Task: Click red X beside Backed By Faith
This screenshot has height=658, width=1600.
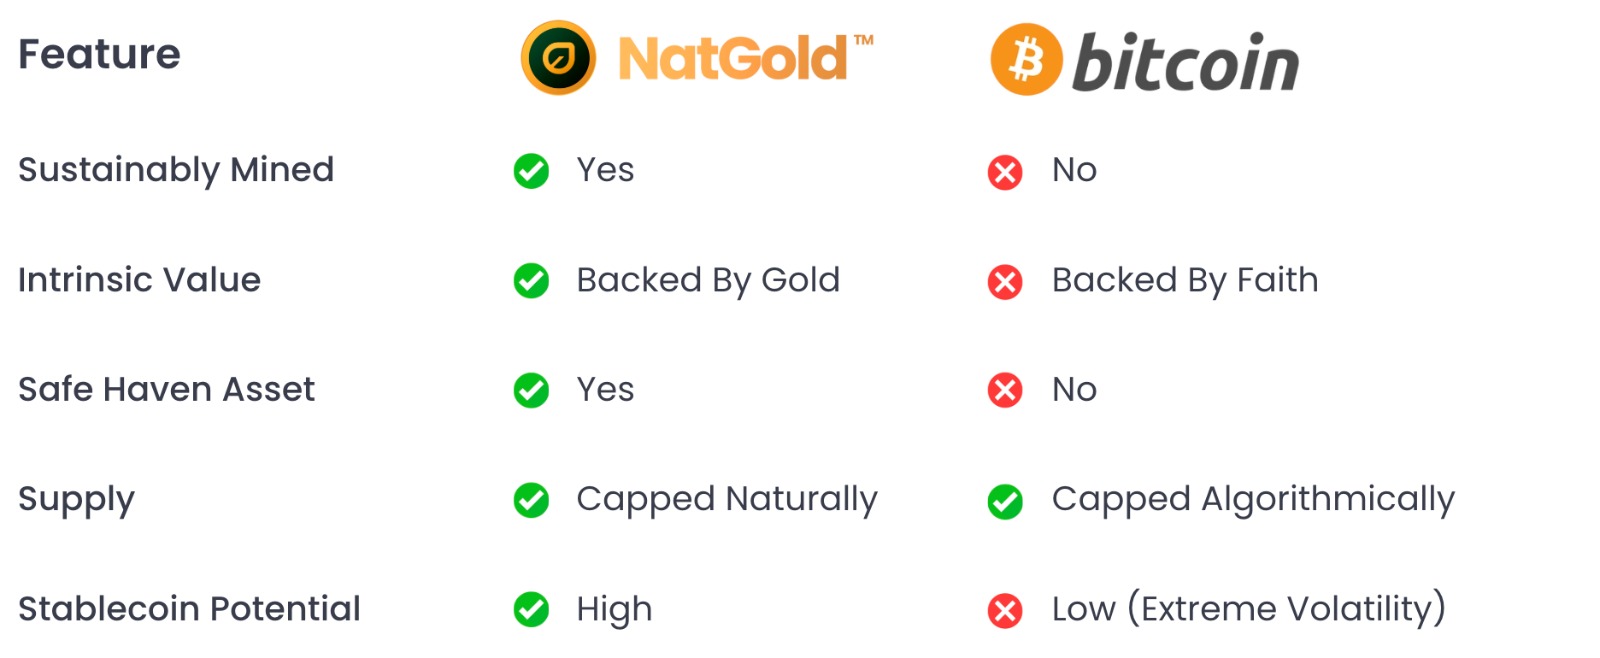Action: (1005, 282)
